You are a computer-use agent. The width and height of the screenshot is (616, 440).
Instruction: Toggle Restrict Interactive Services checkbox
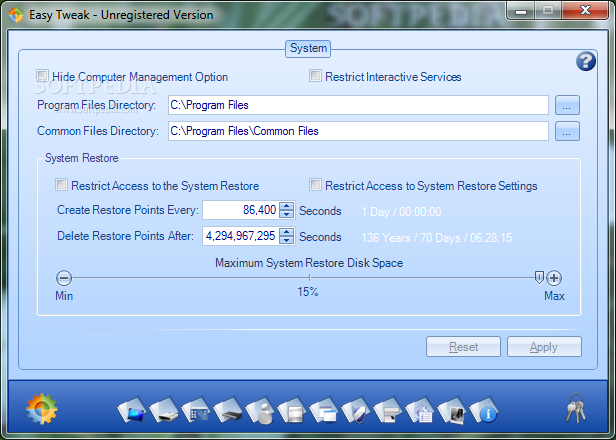point(315,76)
